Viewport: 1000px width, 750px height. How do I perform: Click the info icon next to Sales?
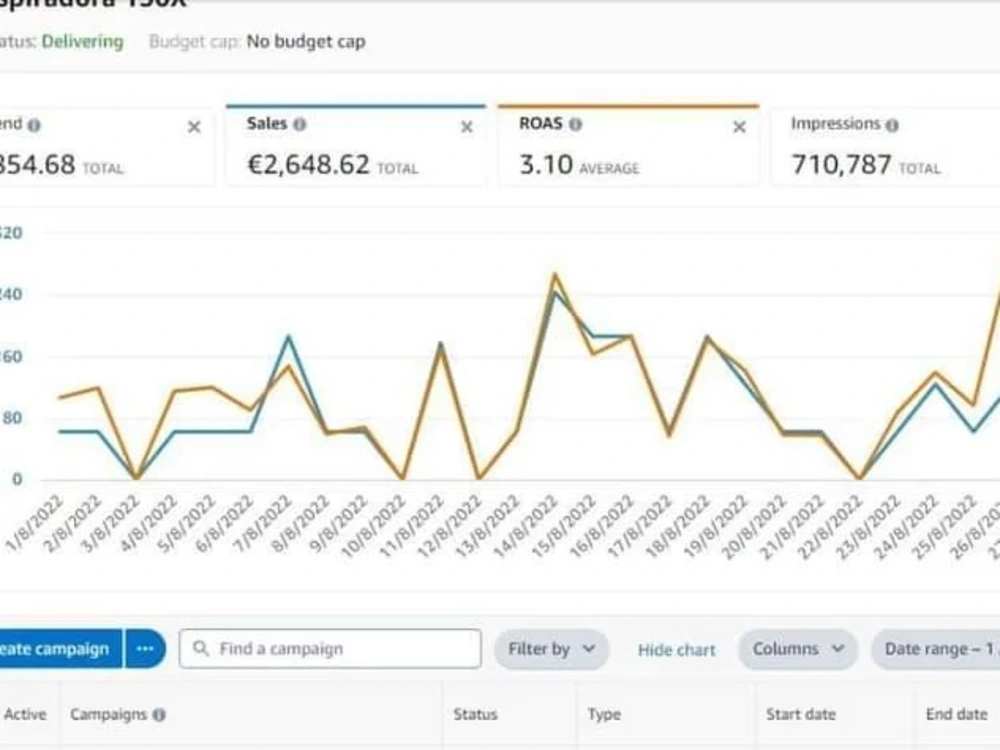[x=300, y=124]
